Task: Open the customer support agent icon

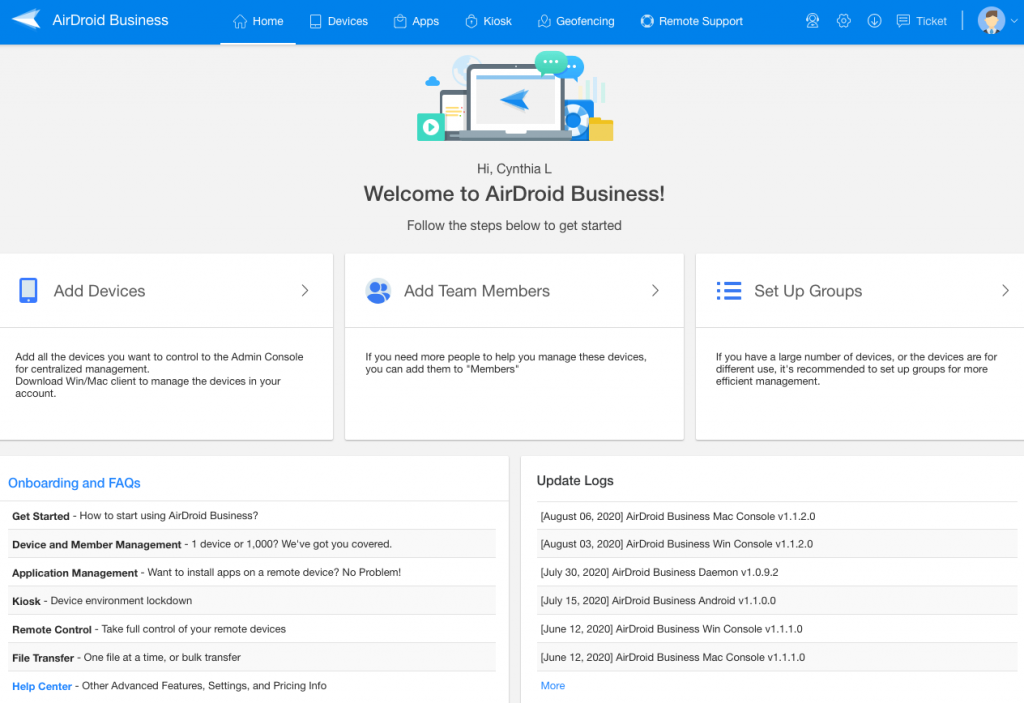Action: (x=812, y=21)
